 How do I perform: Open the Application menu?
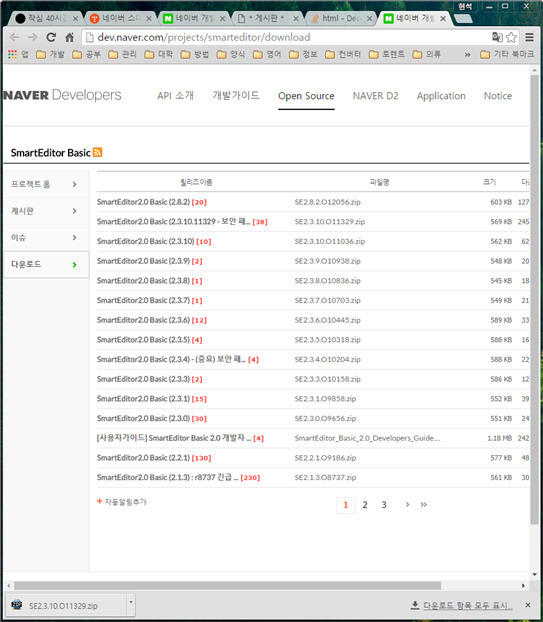pos(441,96)
